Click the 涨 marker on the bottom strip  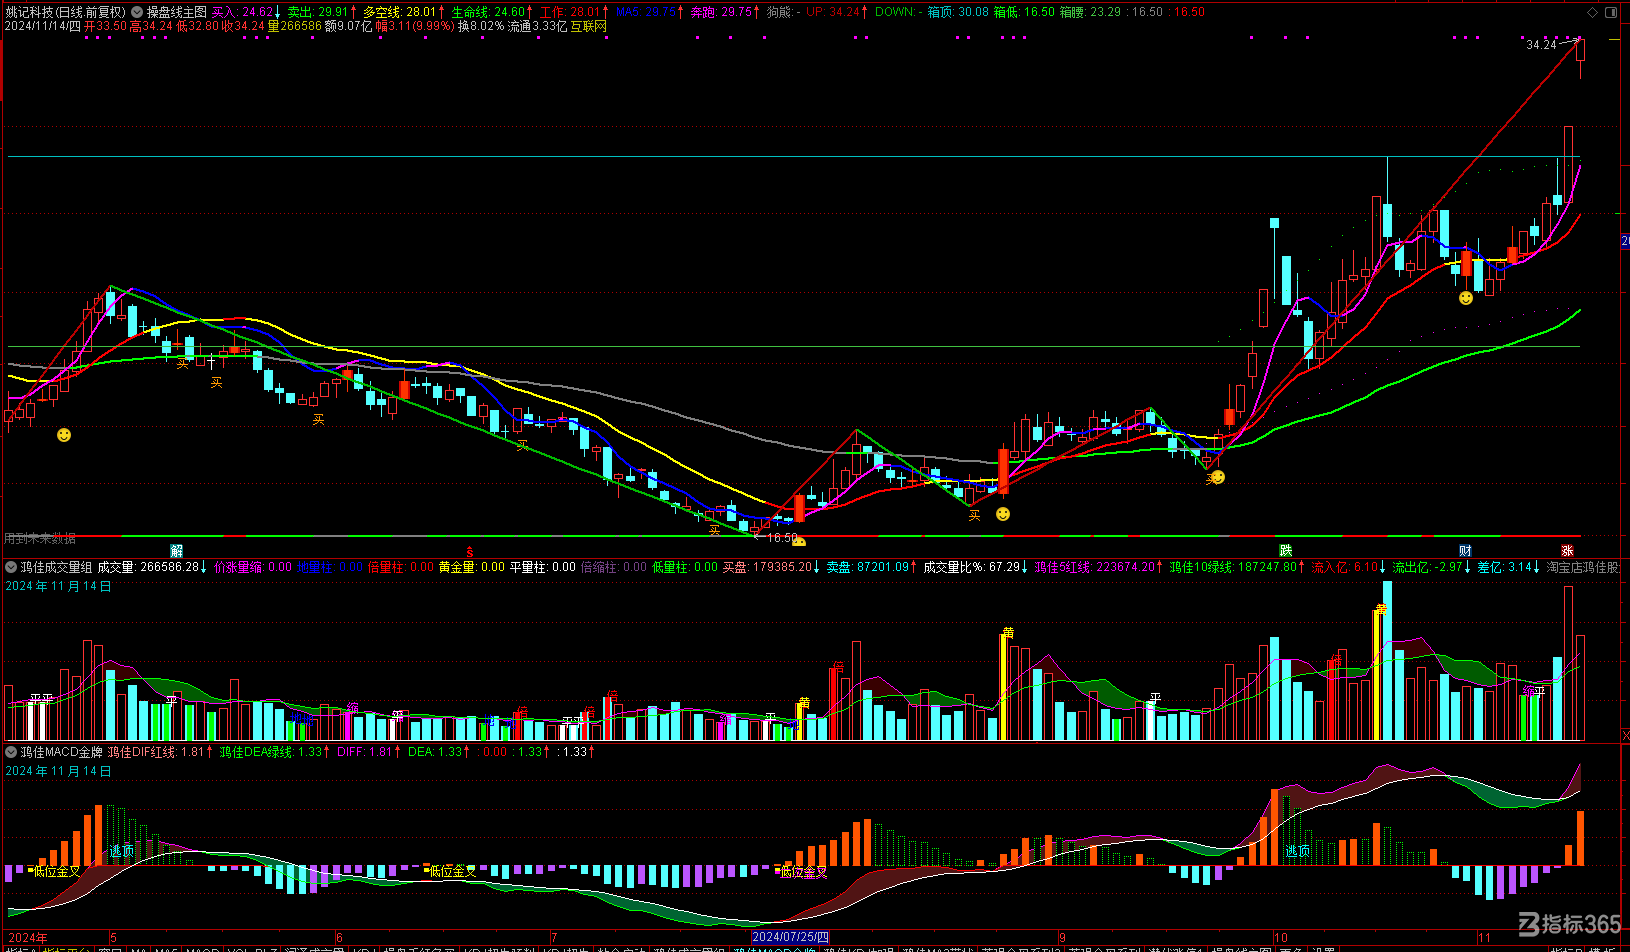pos(1568,551)
